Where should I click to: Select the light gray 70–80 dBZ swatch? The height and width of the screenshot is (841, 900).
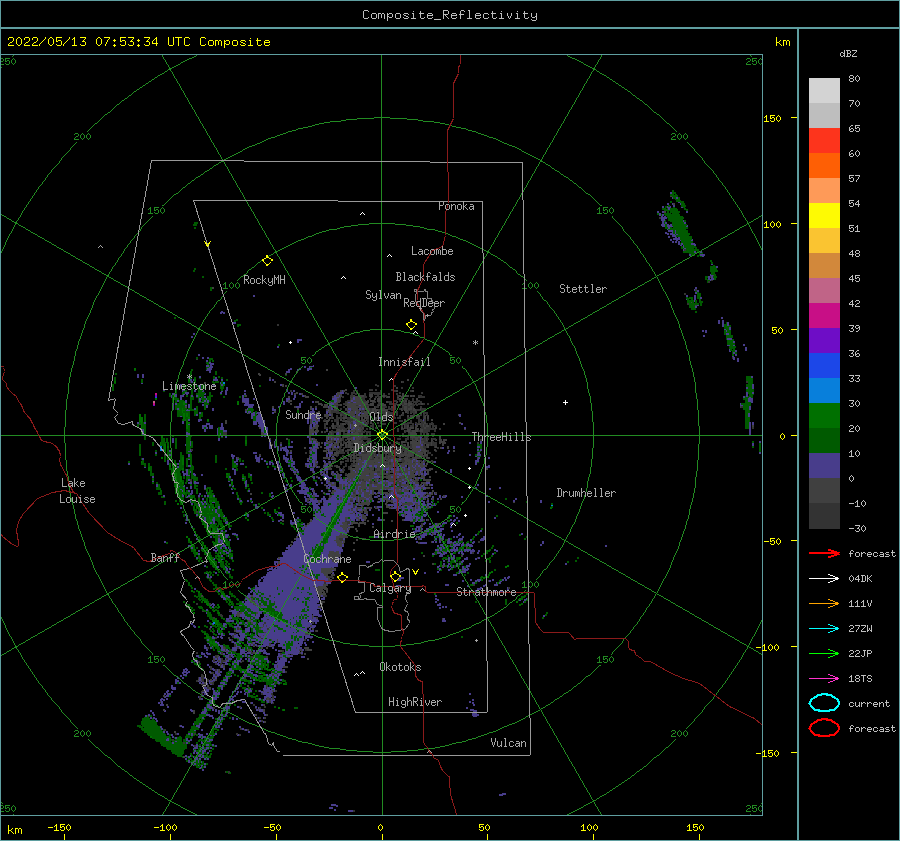click(x=824, y=91)
